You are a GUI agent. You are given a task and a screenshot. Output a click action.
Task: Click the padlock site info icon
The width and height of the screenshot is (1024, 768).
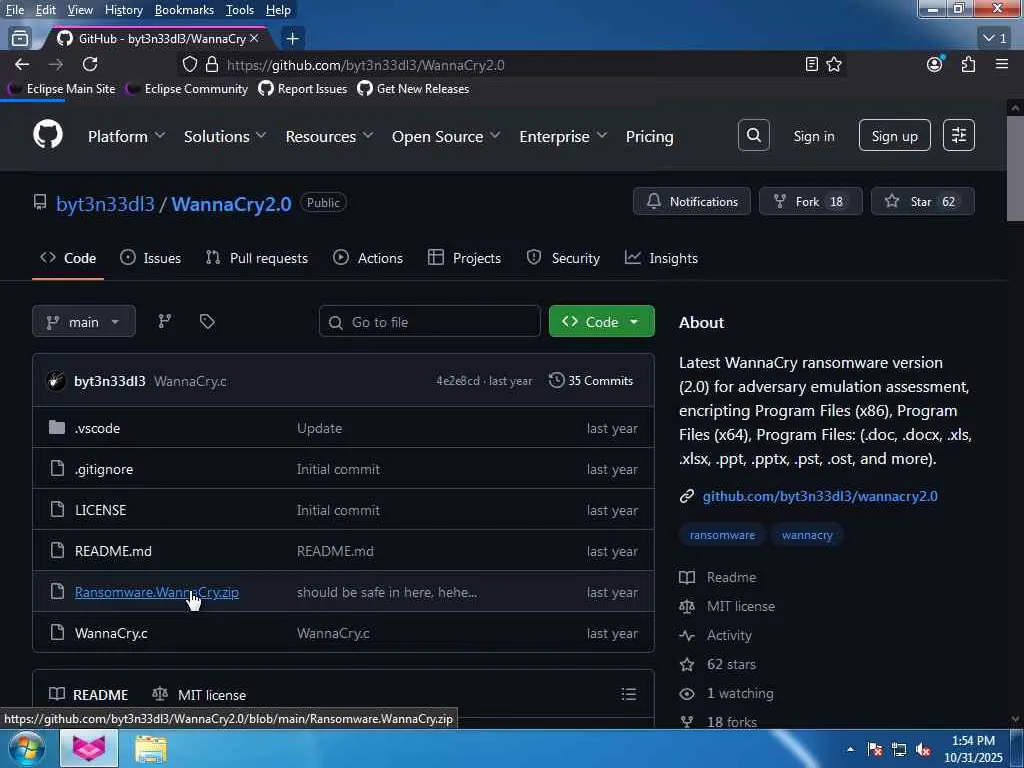click(x=212, y=64)
